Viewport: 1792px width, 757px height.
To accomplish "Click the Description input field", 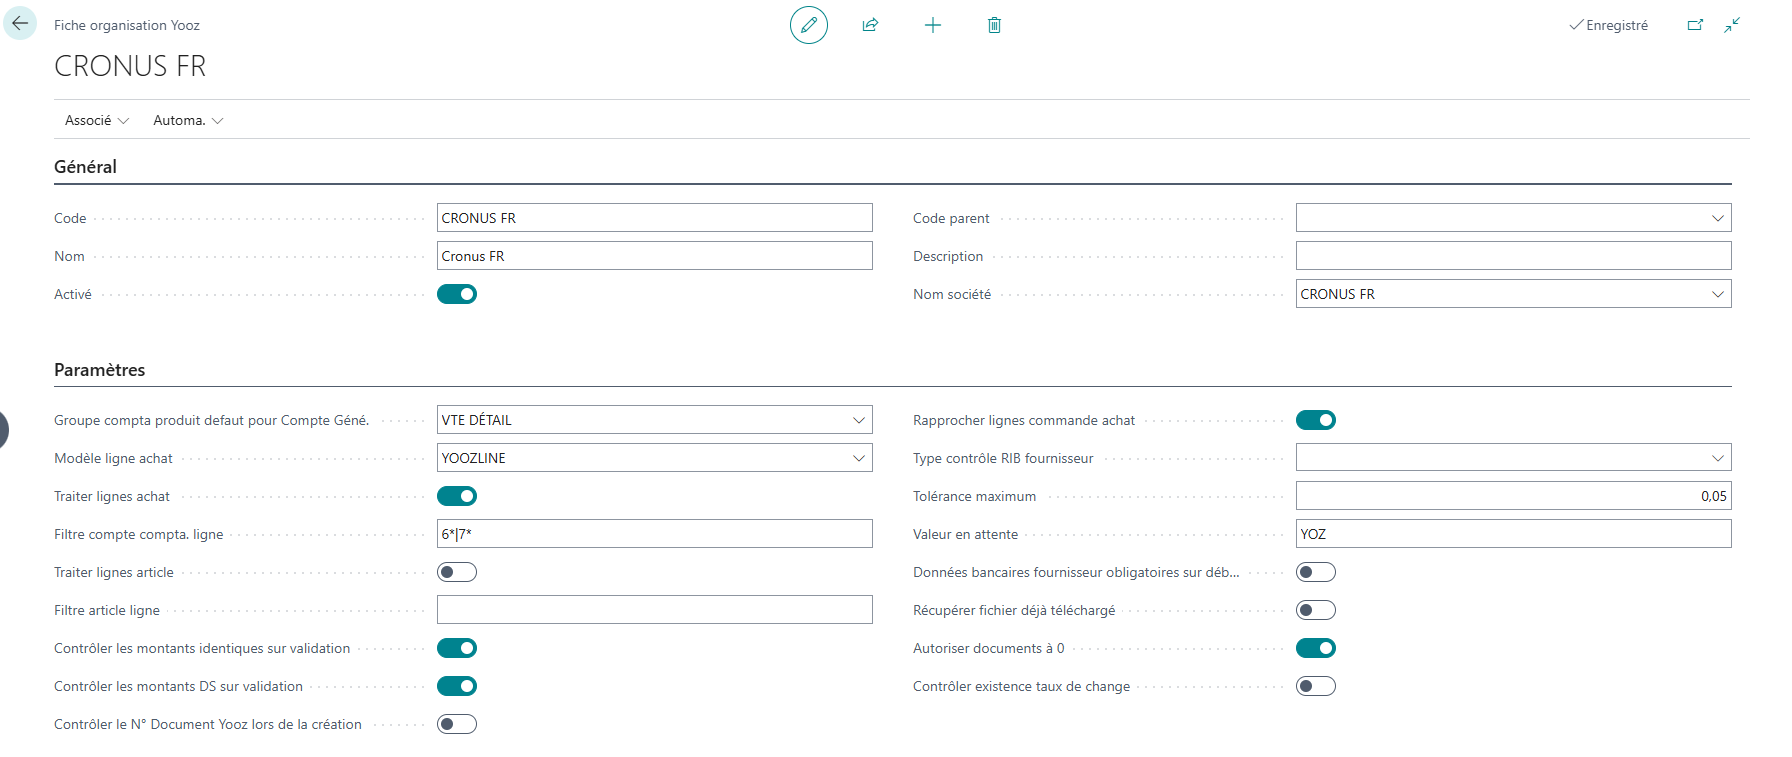I will pyautogui.click(x=1512, y=256).
